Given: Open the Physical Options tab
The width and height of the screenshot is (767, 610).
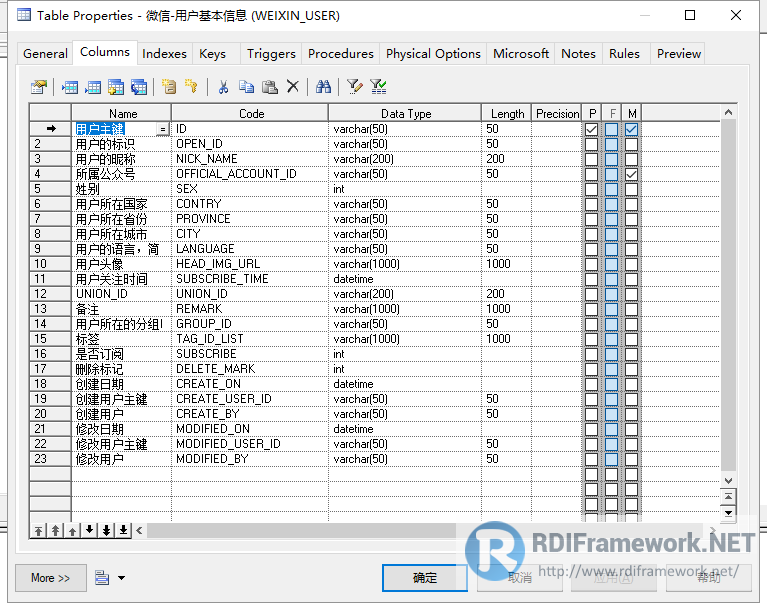Looking at the screenshot, I should click(x=433, y=54).
